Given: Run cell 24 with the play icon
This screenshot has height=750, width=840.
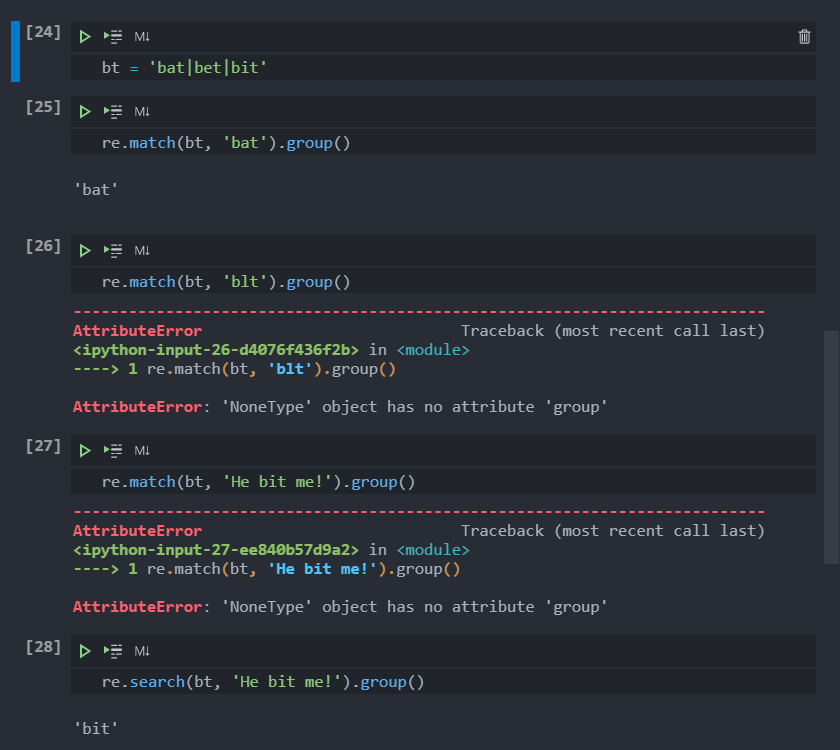Looking at the screenshot, I should click(x=85, y=36).
